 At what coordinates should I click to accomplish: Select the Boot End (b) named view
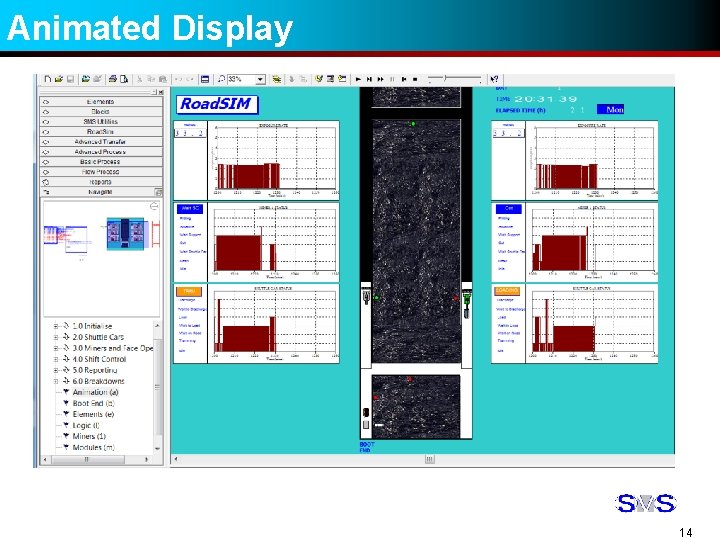93,403
